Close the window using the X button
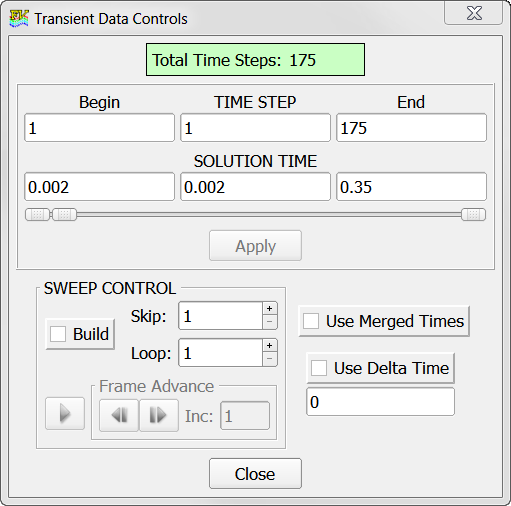511x506 pixels. click(x=474, y=13)
